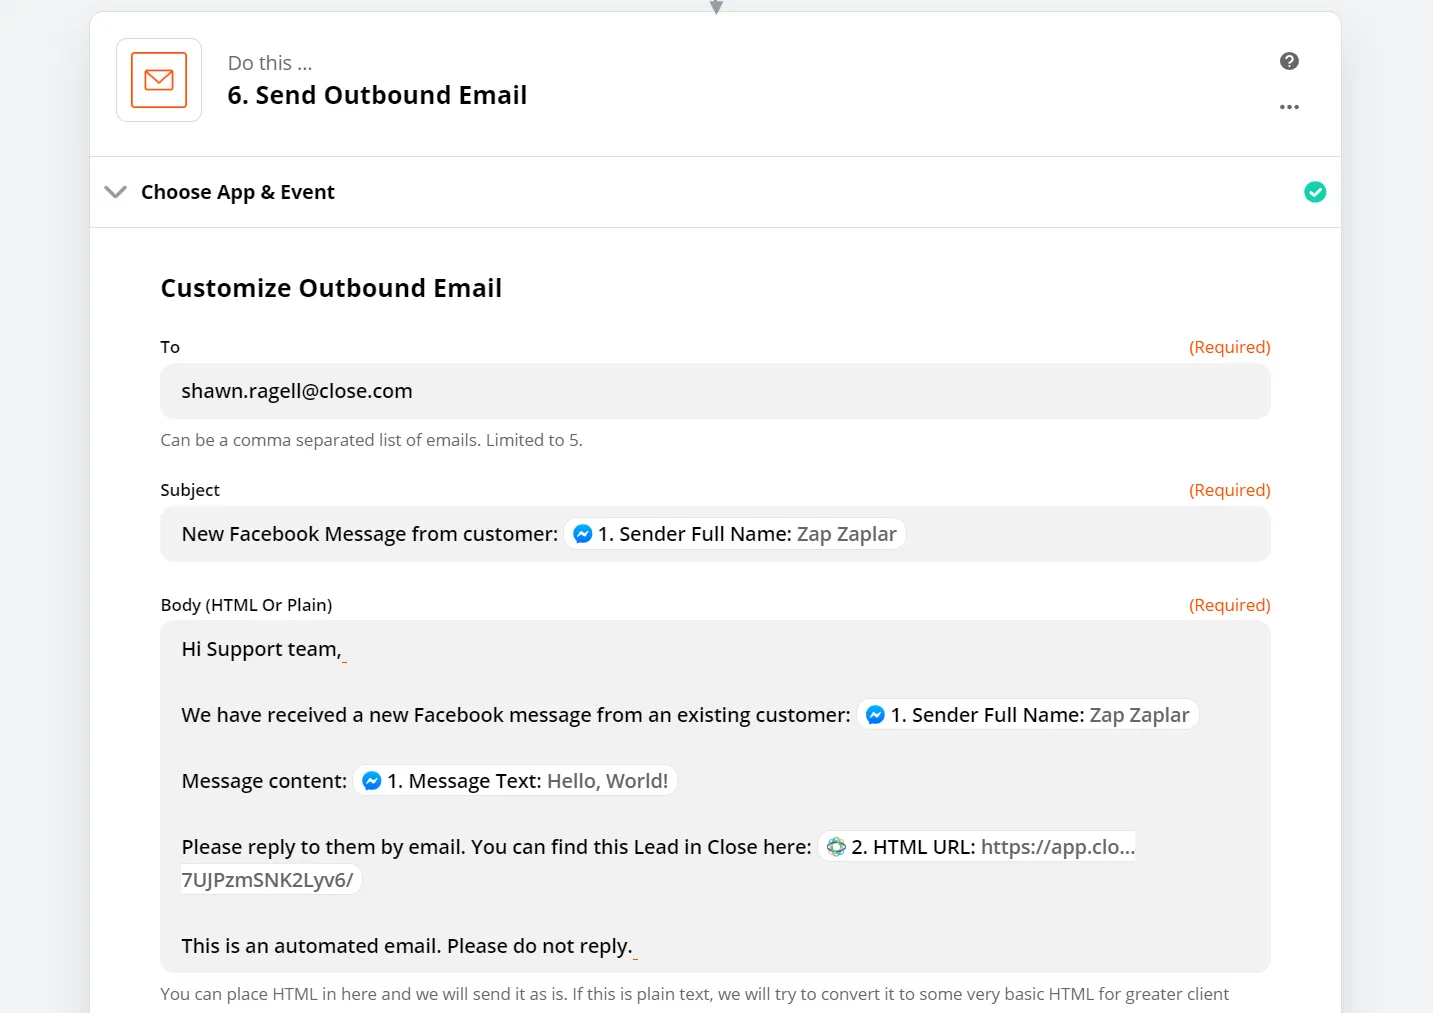The height and width of the screenshot is (1013, 1433).
Task: Click the (Required) label for To field
Action: (x=1230, y=347)
